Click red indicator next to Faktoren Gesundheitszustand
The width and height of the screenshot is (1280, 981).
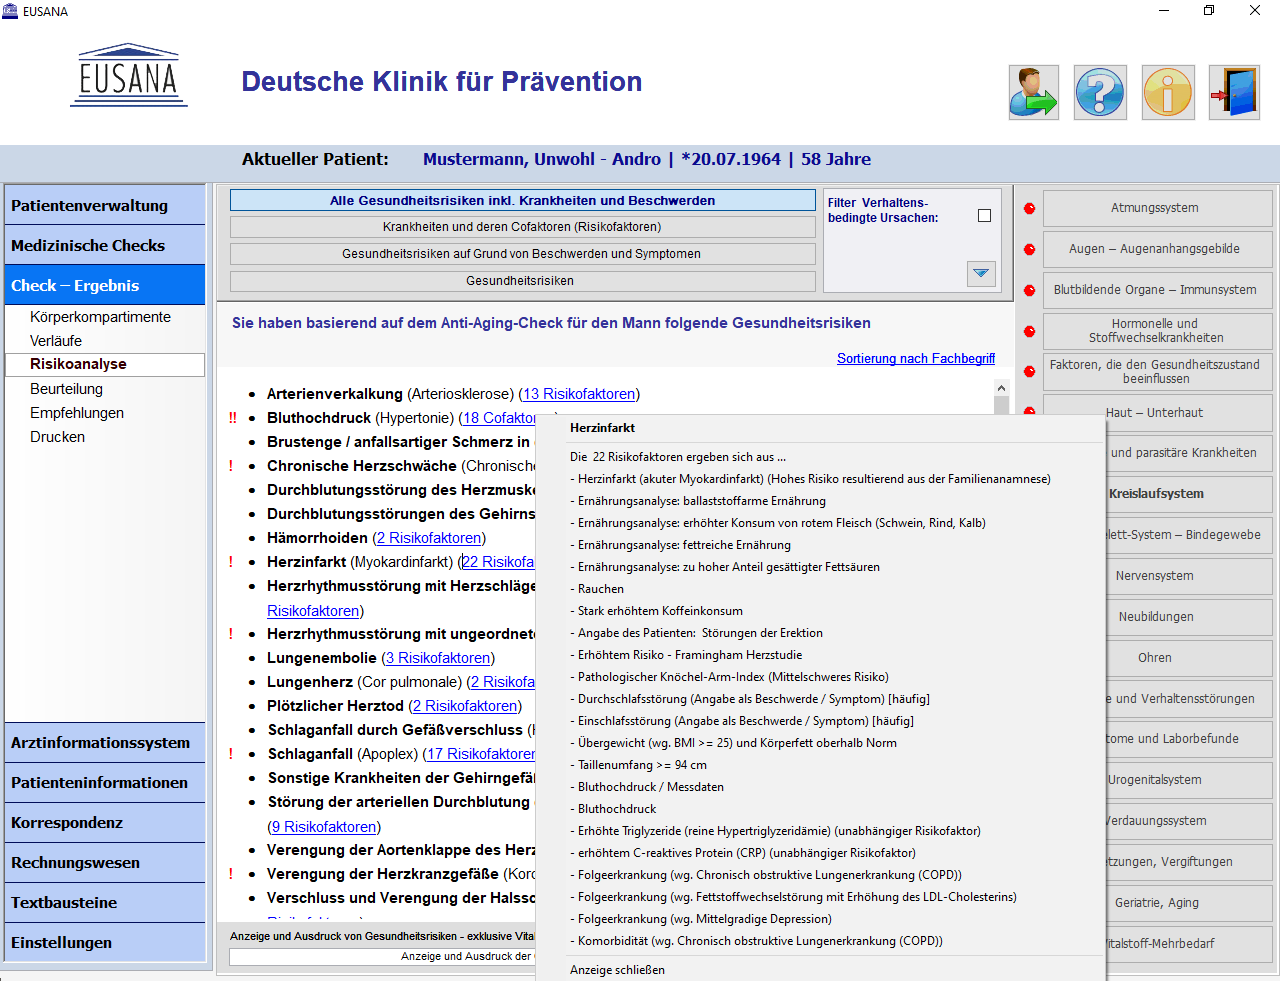(1029, 372)
